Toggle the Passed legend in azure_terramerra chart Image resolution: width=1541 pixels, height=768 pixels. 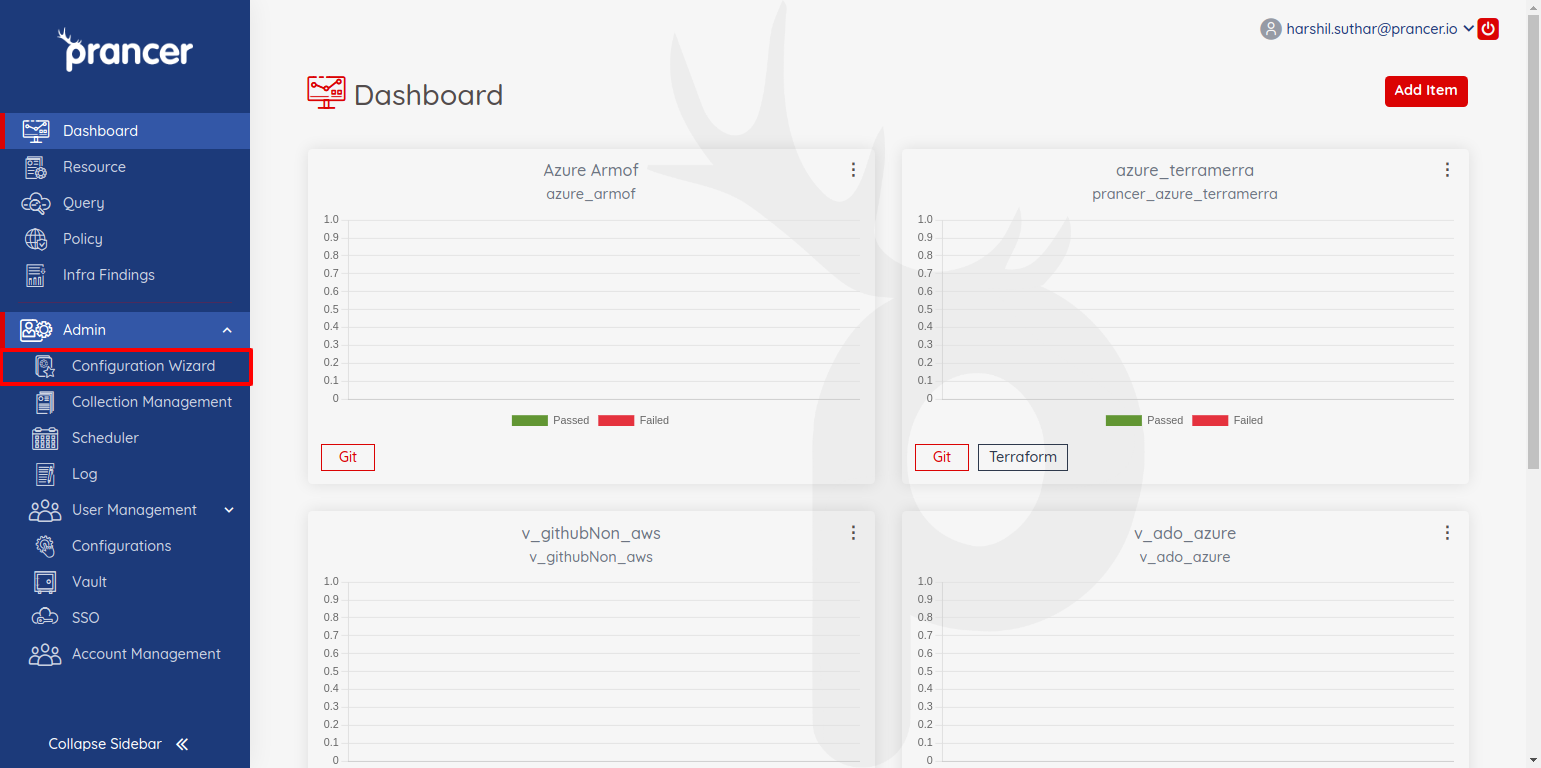[x=1144, y=421]
